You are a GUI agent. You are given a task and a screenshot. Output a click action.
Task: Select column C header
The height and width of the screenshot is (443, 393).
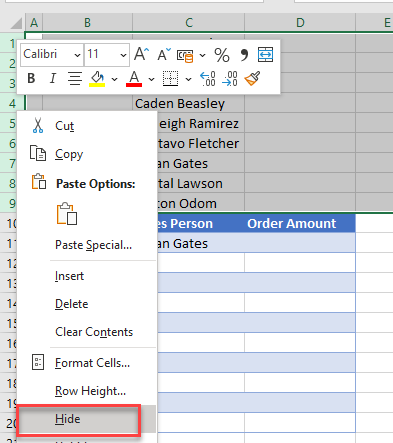[x=189, y=23]
